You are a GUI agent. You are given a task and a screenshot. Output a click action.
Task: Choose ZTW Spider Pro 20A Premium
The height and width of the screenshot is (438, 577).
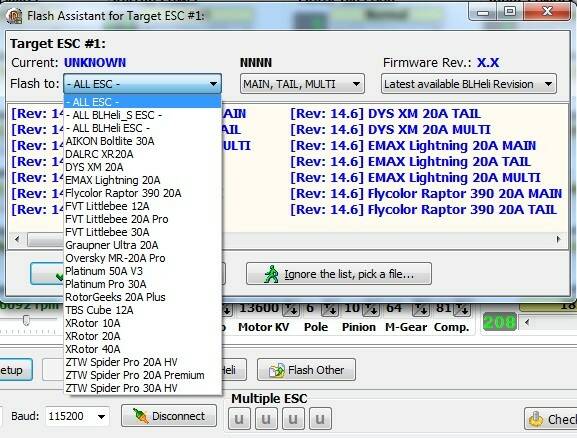click(x=142, y=375)
